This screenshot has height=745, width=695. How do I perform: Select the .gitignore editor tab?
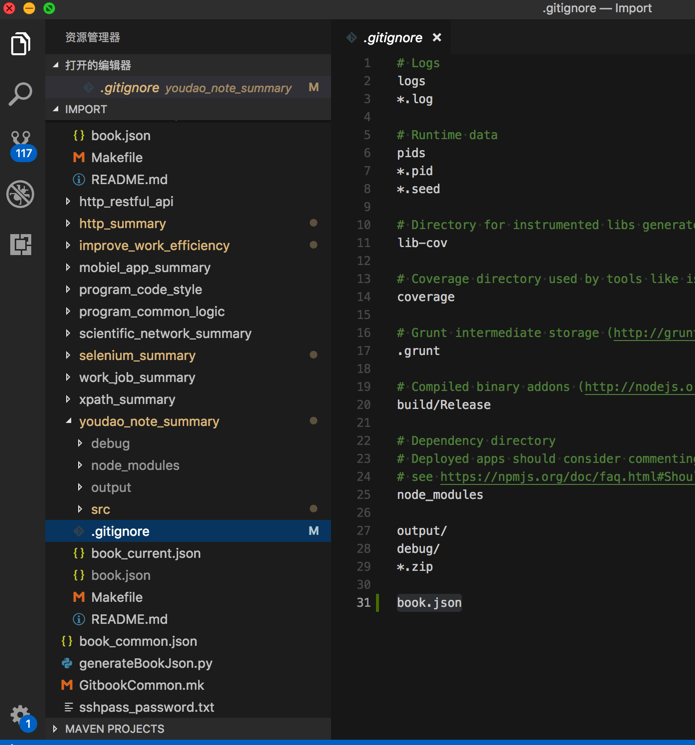pos(392,38)
